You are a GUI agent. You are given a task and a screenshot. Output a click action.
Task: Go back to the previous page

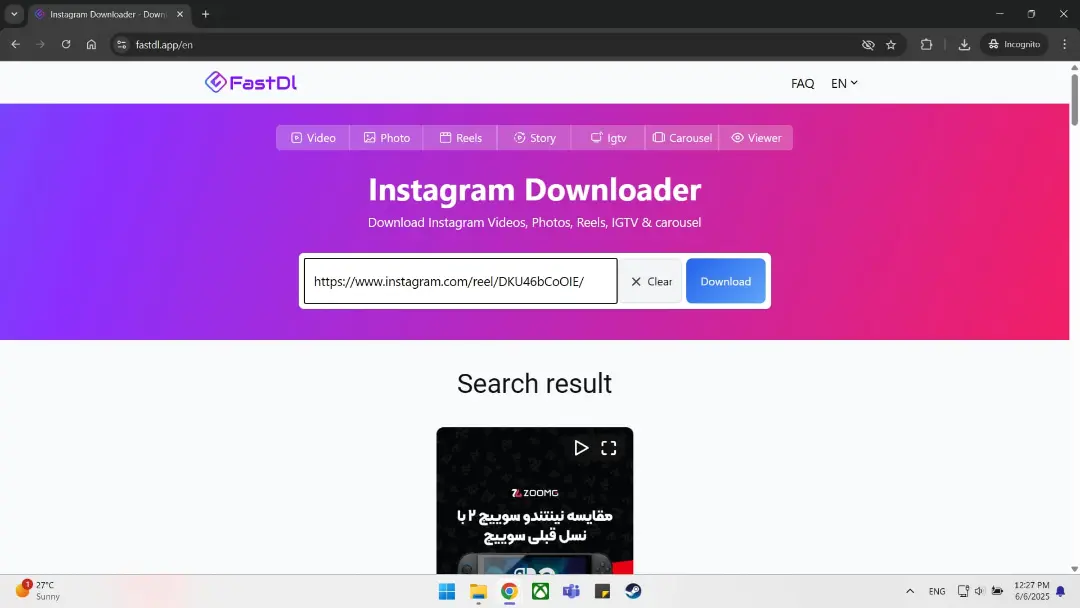click(x=15, y=44)
